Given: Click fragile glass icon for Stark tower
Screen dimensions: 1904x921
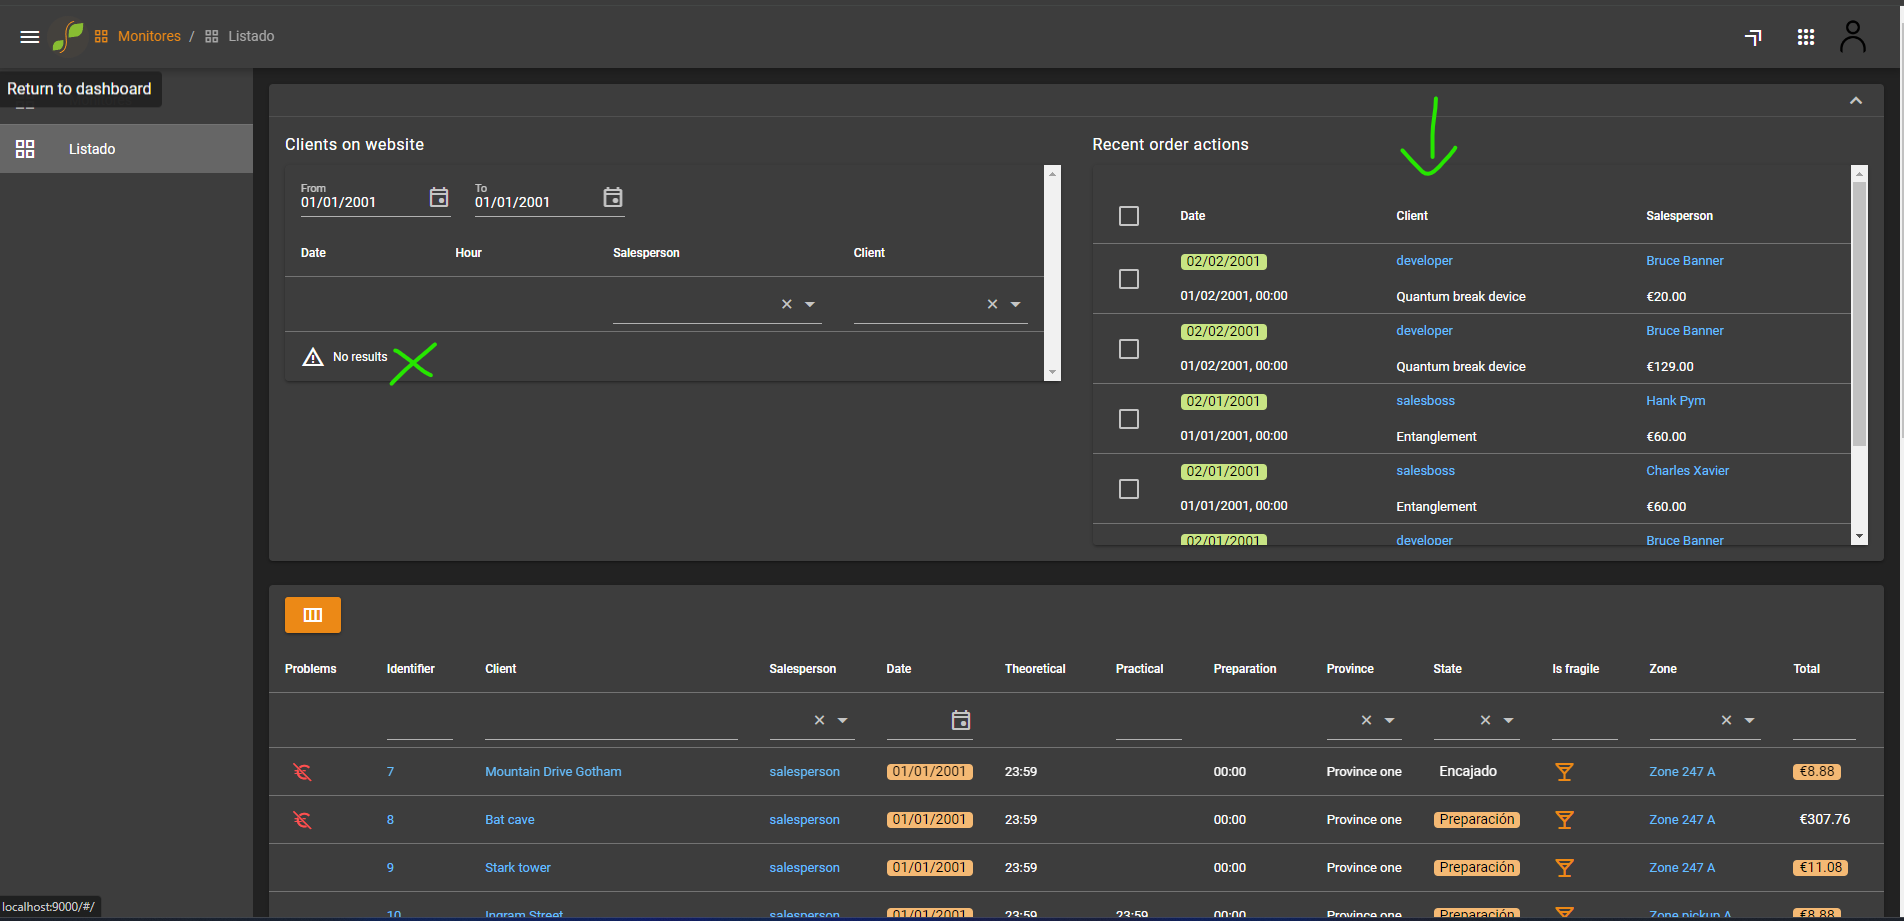Looking at the screenshot, I should coord(1565,868).
